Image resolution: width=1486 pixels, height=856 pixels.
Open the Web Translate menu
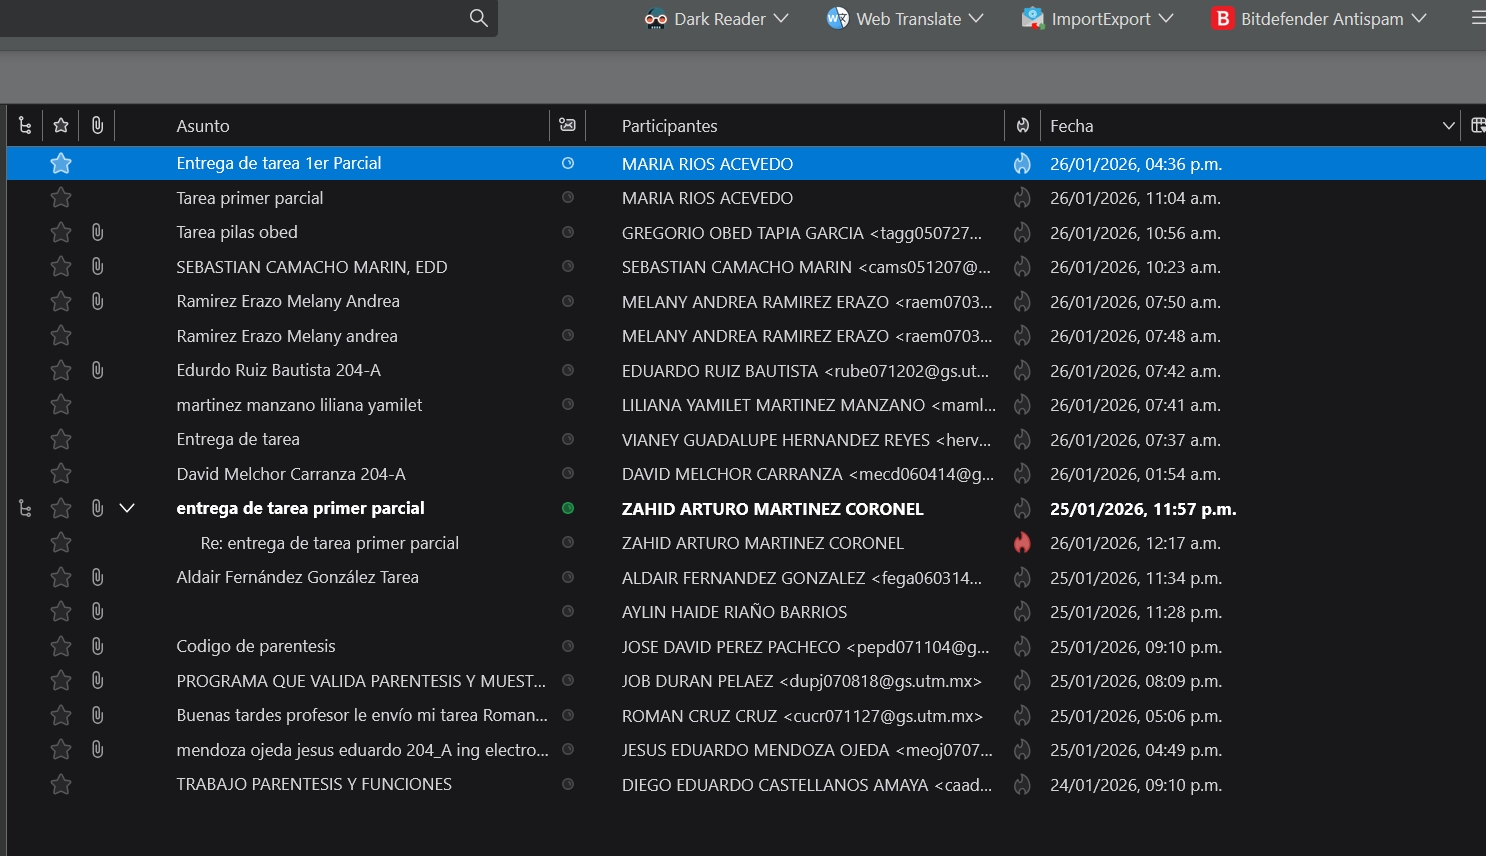pyautogui.click(x=906, y=19)
